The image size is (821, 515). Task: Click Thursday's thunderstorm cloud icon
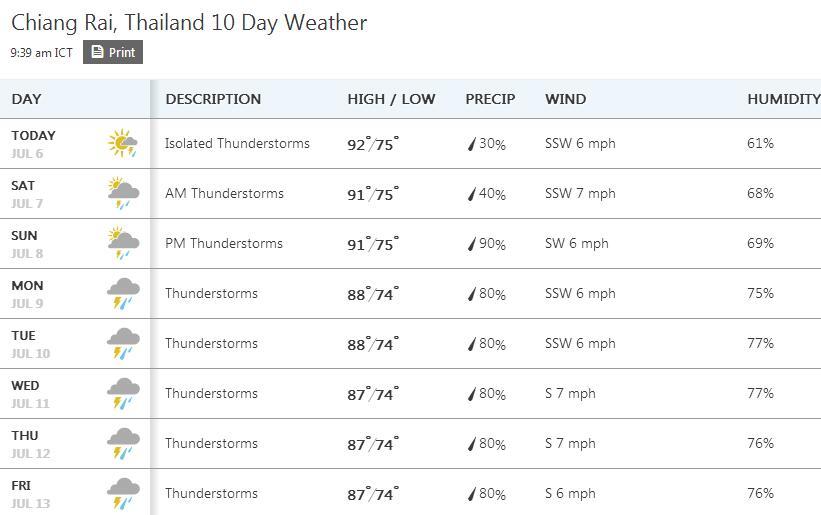pyautogui.click(x=123, y=444)
